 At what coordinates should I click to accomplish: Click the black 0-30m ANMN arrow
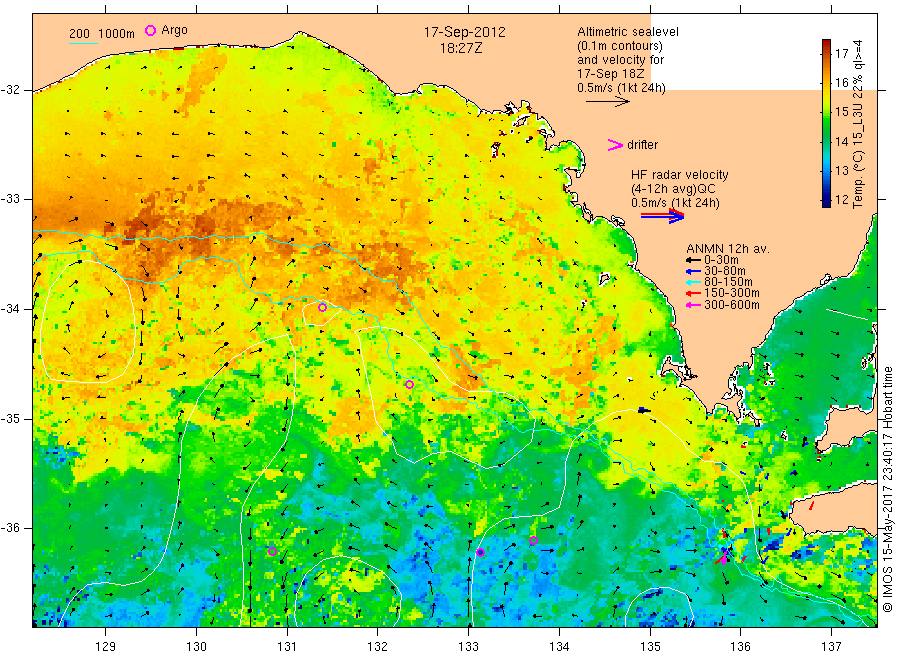pyautogui.click(x=693, y=260)
